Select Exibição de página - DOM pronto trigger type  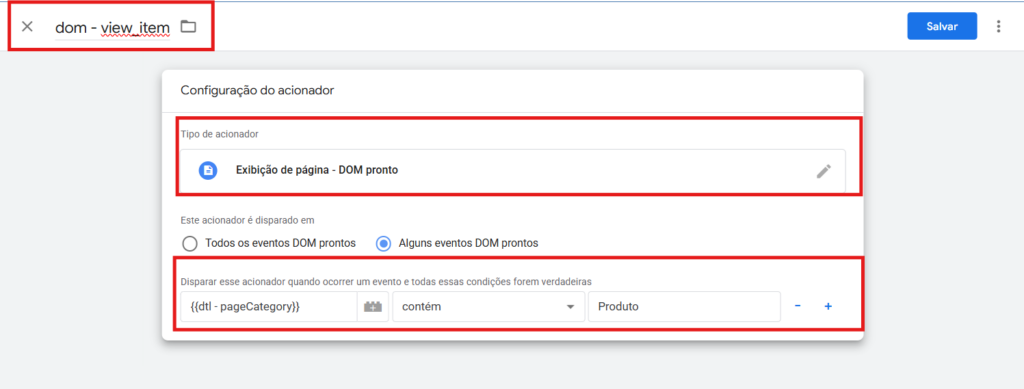(513, 170)
